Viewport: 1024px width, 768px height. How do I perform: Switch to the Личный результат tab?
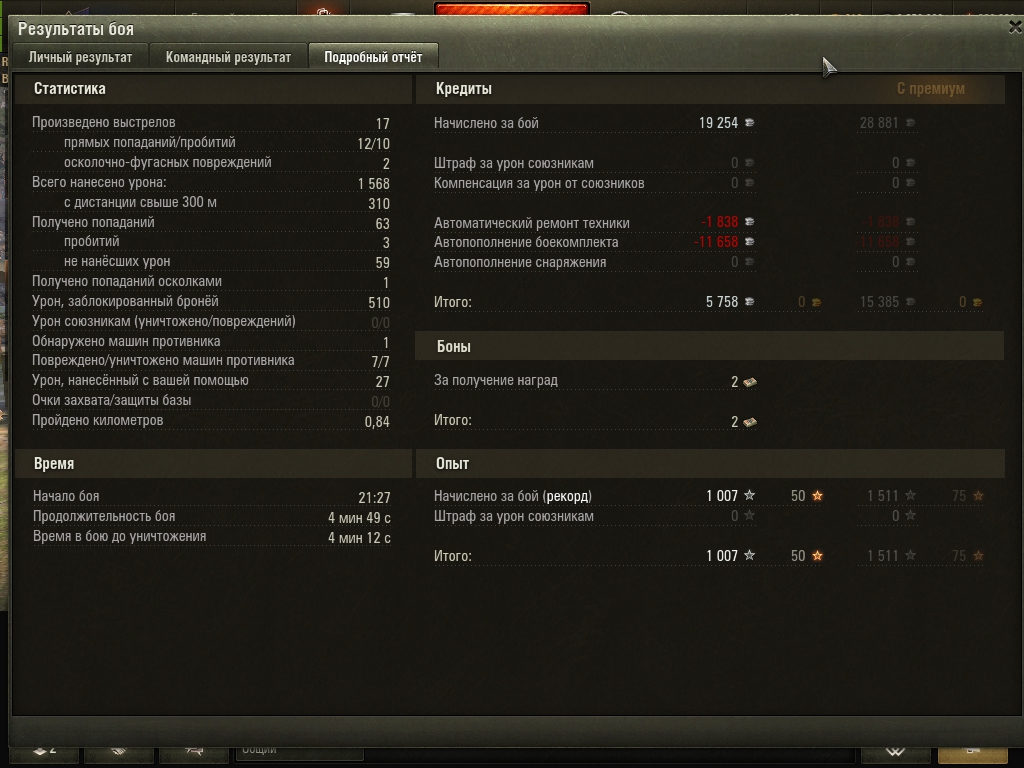coord(80,57)
